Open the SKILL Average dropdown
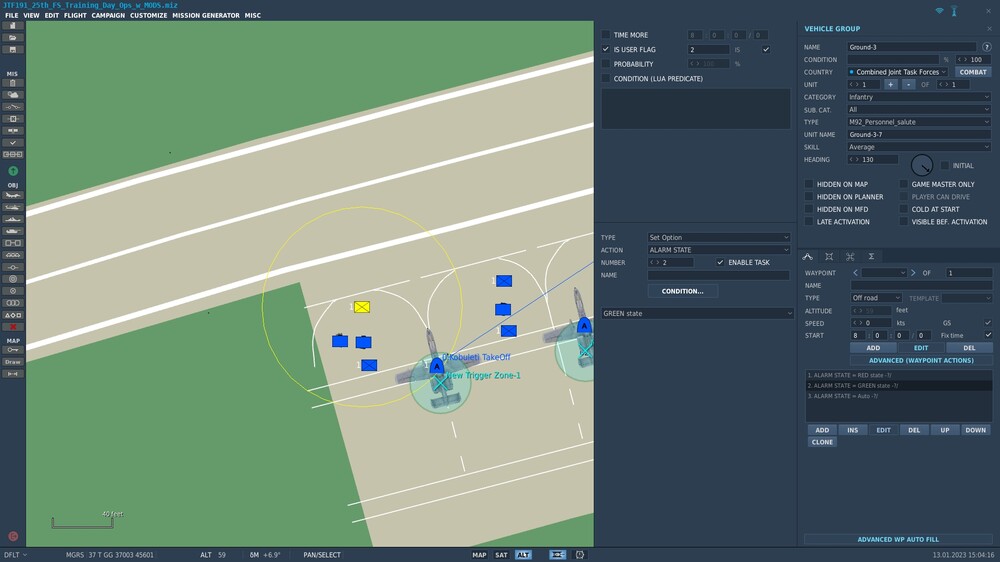The image size is (1000, 562). tap(919, 147)
